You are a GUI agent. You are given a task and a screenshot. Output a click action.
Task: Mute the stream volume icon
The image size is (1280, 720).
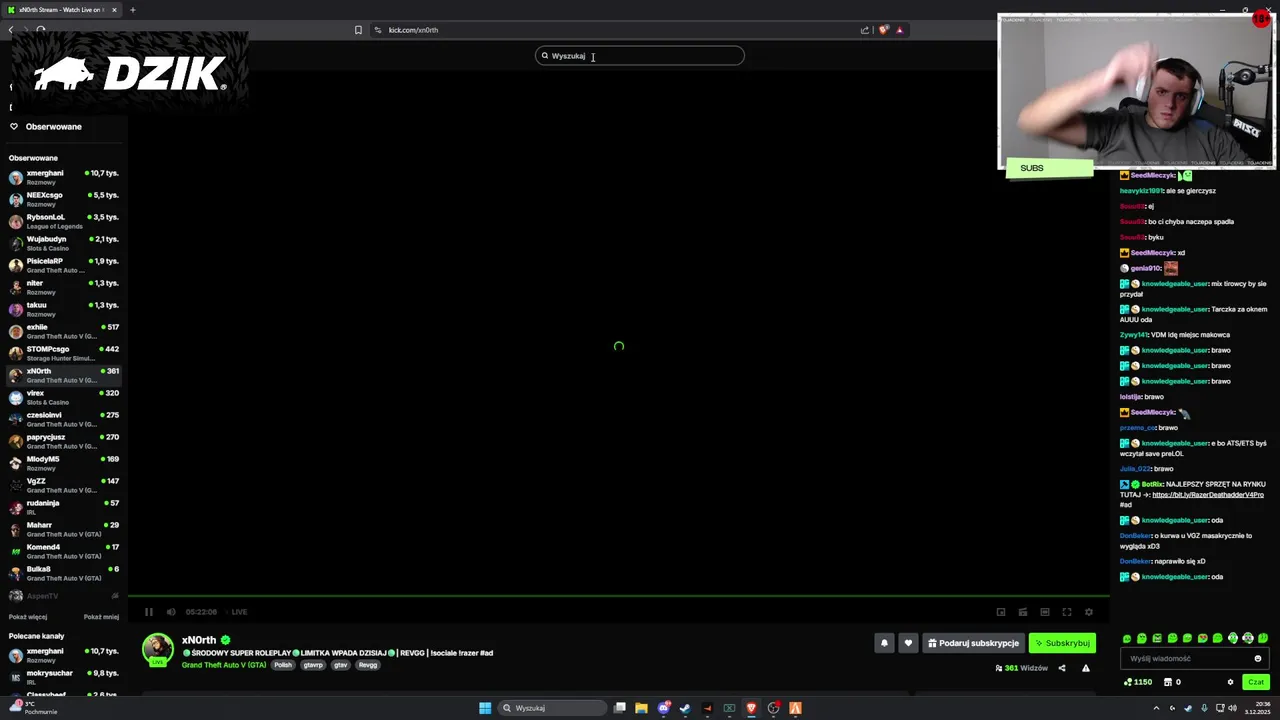click(x=171, y=612)
